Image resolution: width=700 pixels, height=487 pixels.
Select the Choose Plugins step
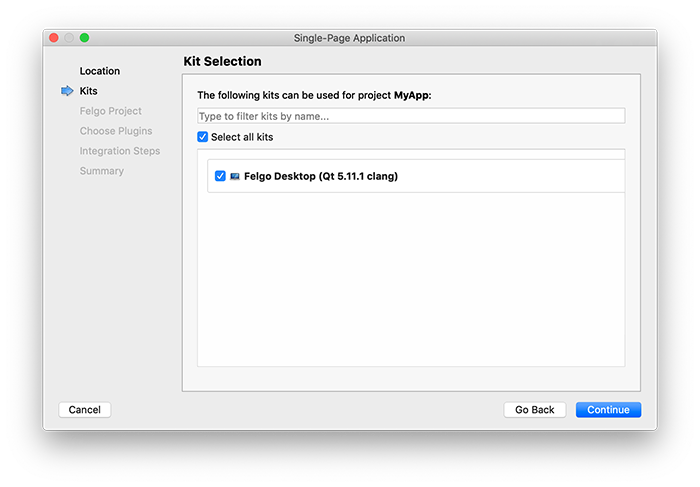point(116,131)
